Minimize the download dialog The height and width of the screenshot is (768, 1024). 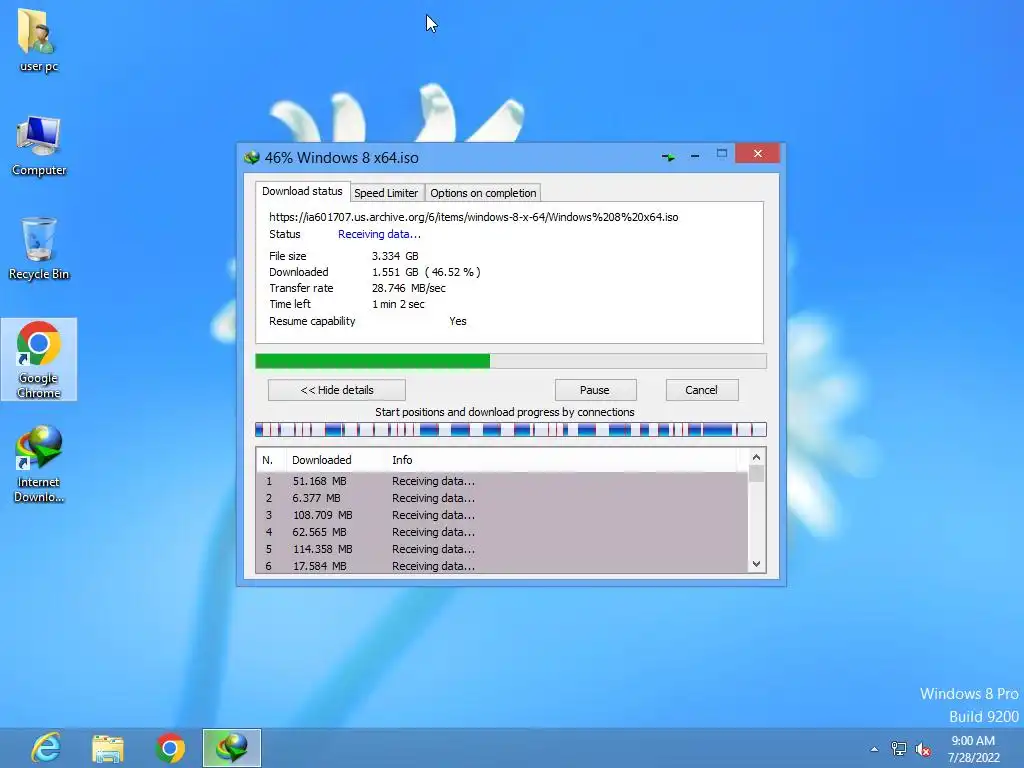(695, 155)
